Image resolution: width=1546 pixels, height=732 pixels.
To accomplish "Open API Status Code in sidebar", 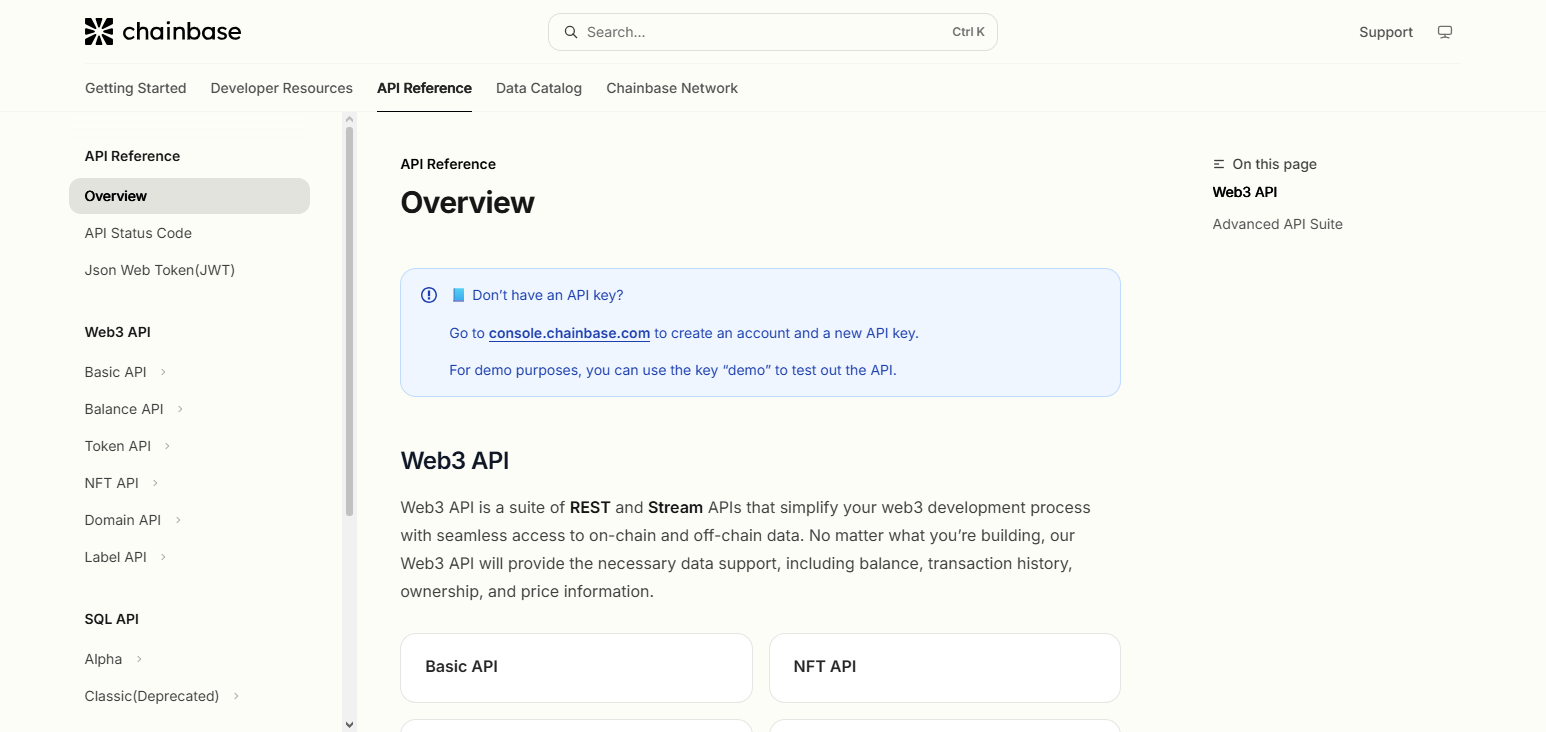I will click(x=138, y=233).
